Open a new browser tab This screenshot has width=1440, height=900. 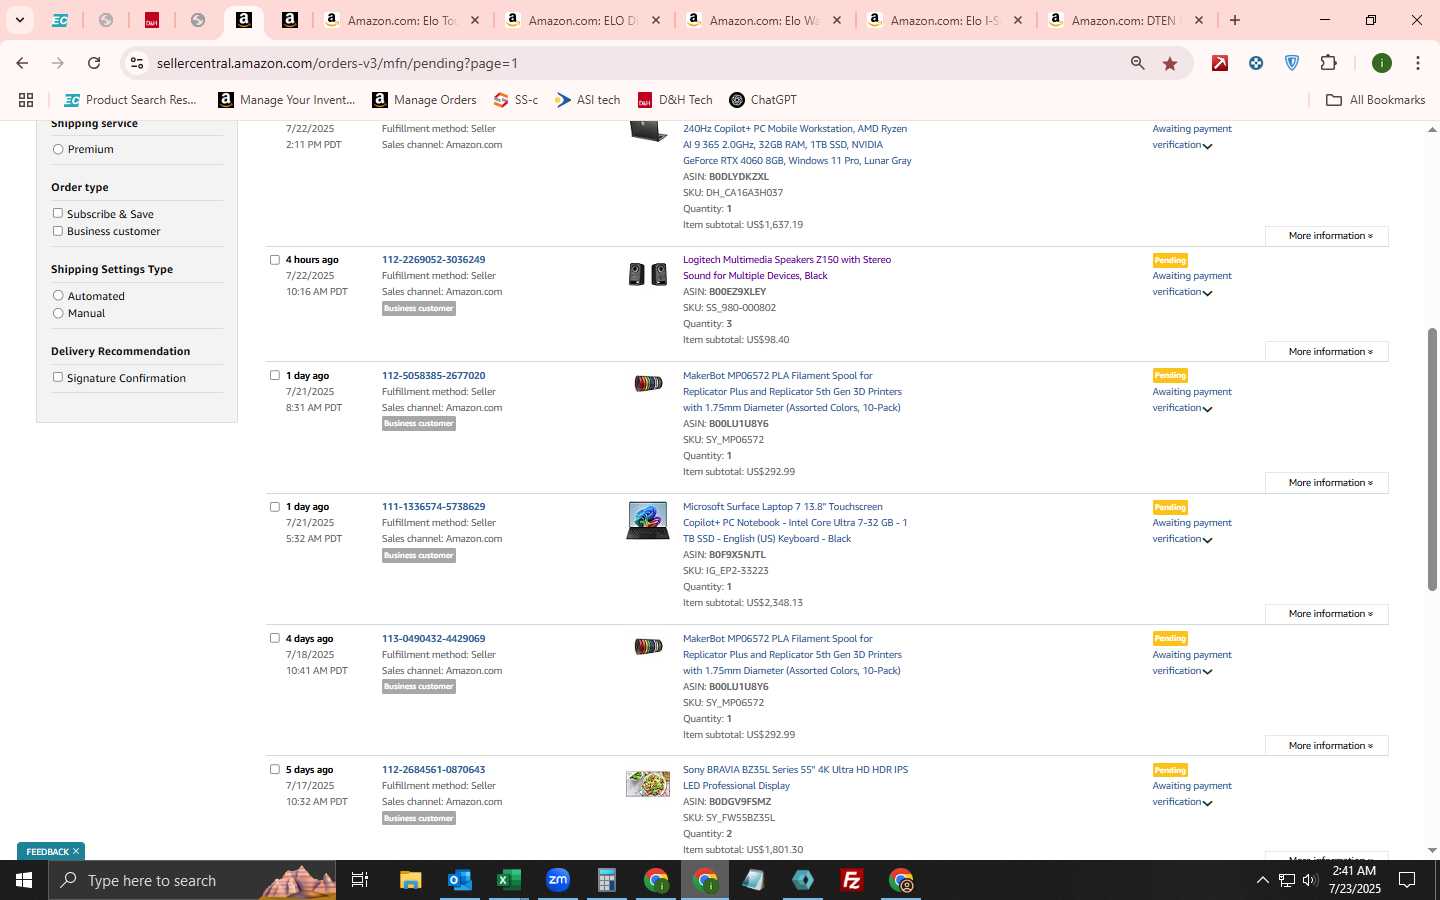(1235, 20)
